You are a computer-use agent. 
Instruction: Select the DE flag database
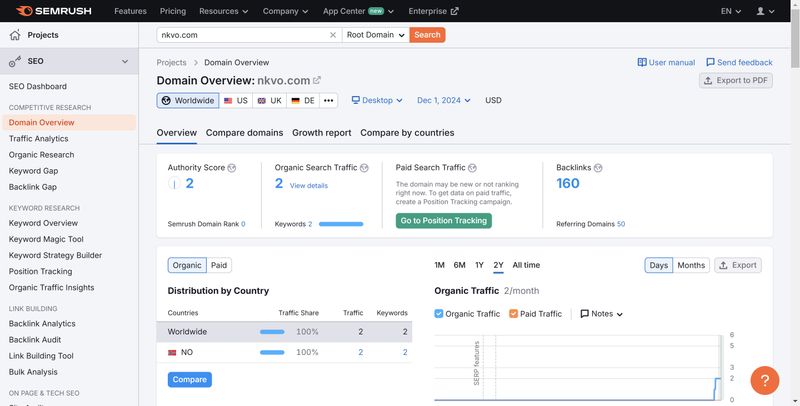[x=303, y=100]
